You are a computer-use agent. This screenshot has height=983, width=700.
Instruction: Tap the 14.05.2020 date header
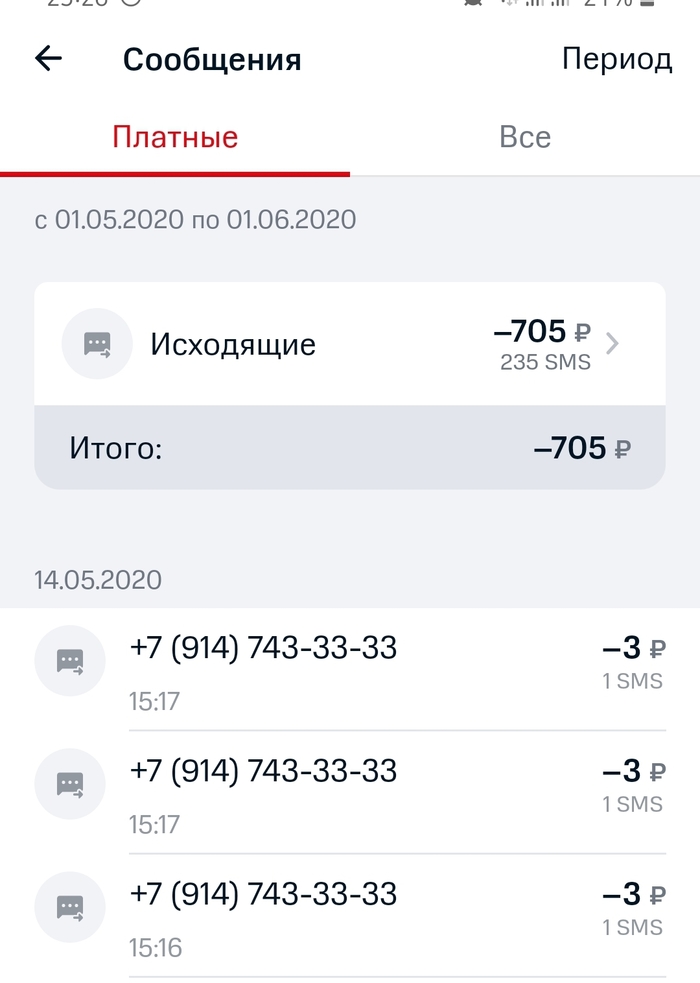(98, 580)
